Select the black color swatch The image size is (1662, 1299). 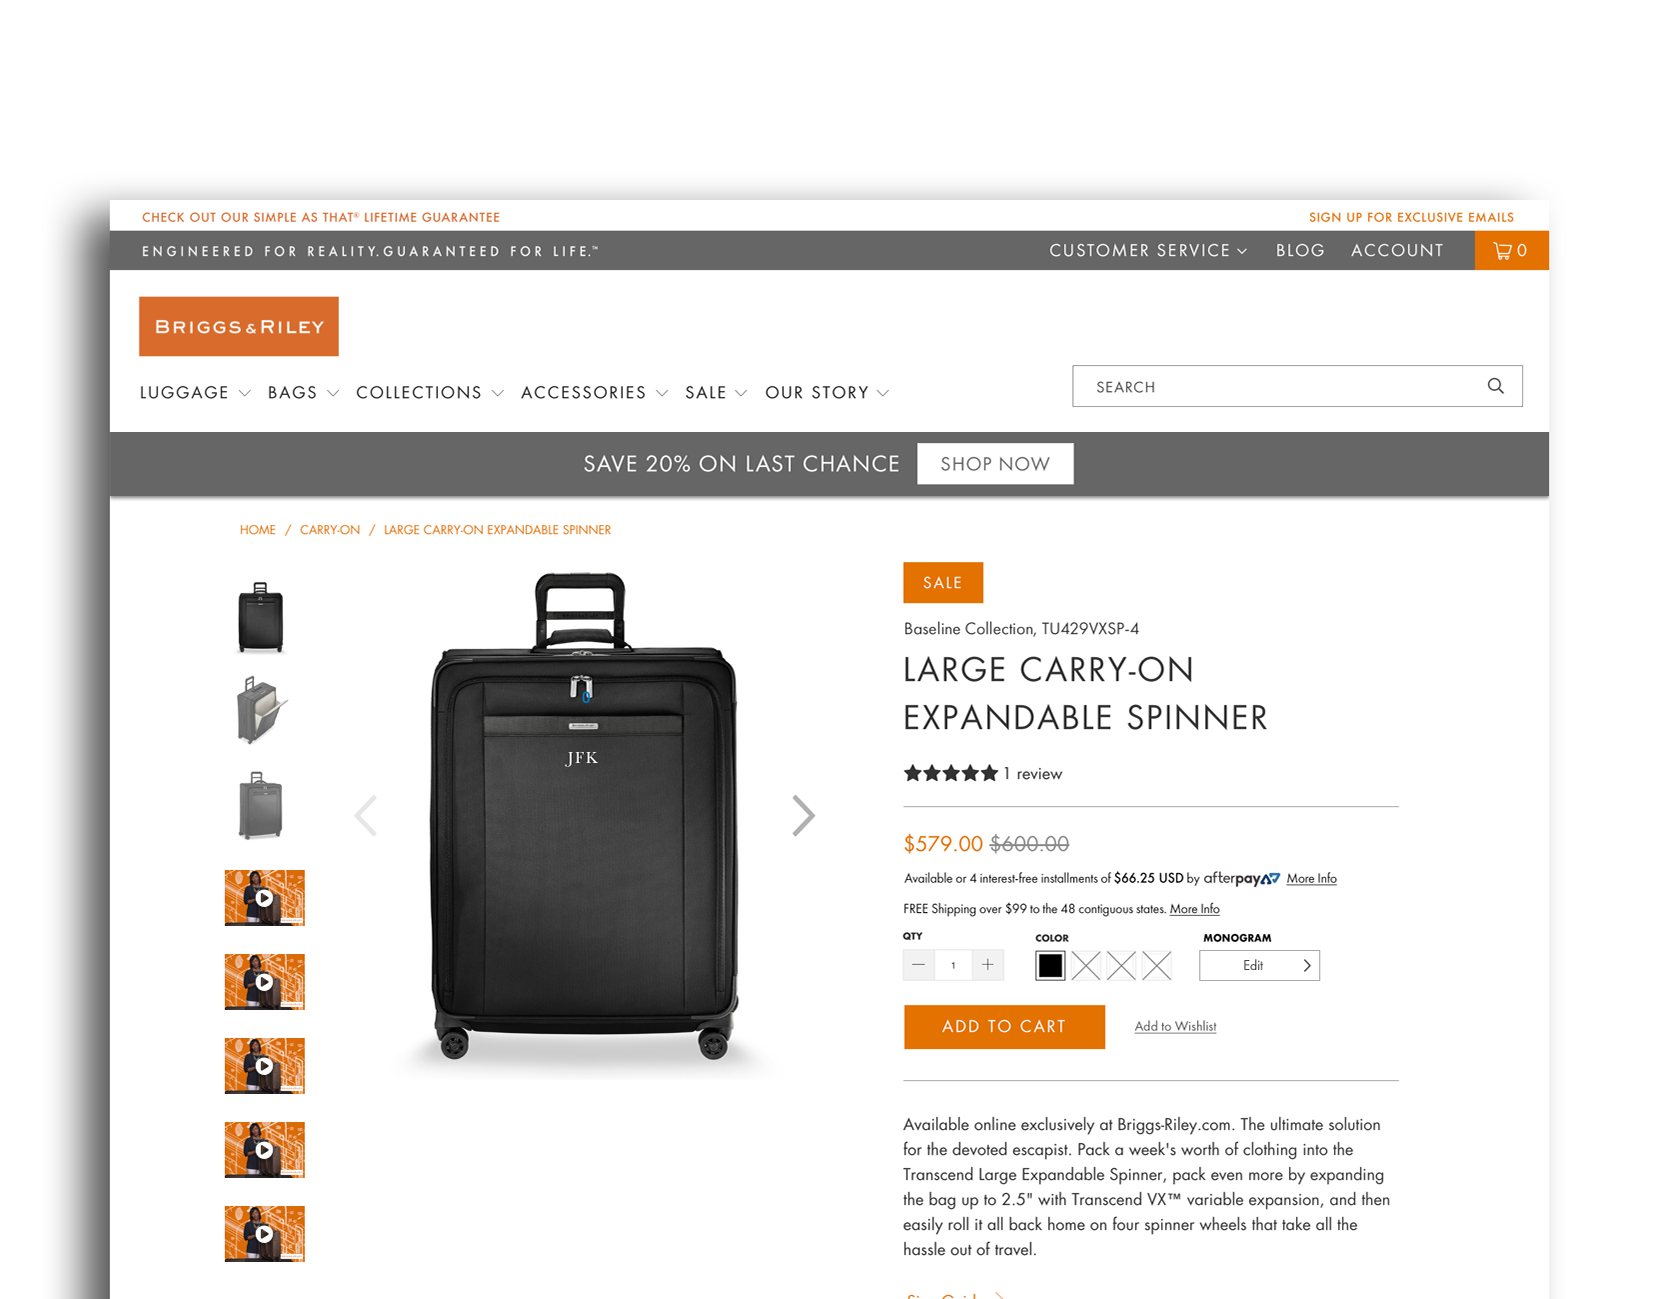(x=1050, y=965)
